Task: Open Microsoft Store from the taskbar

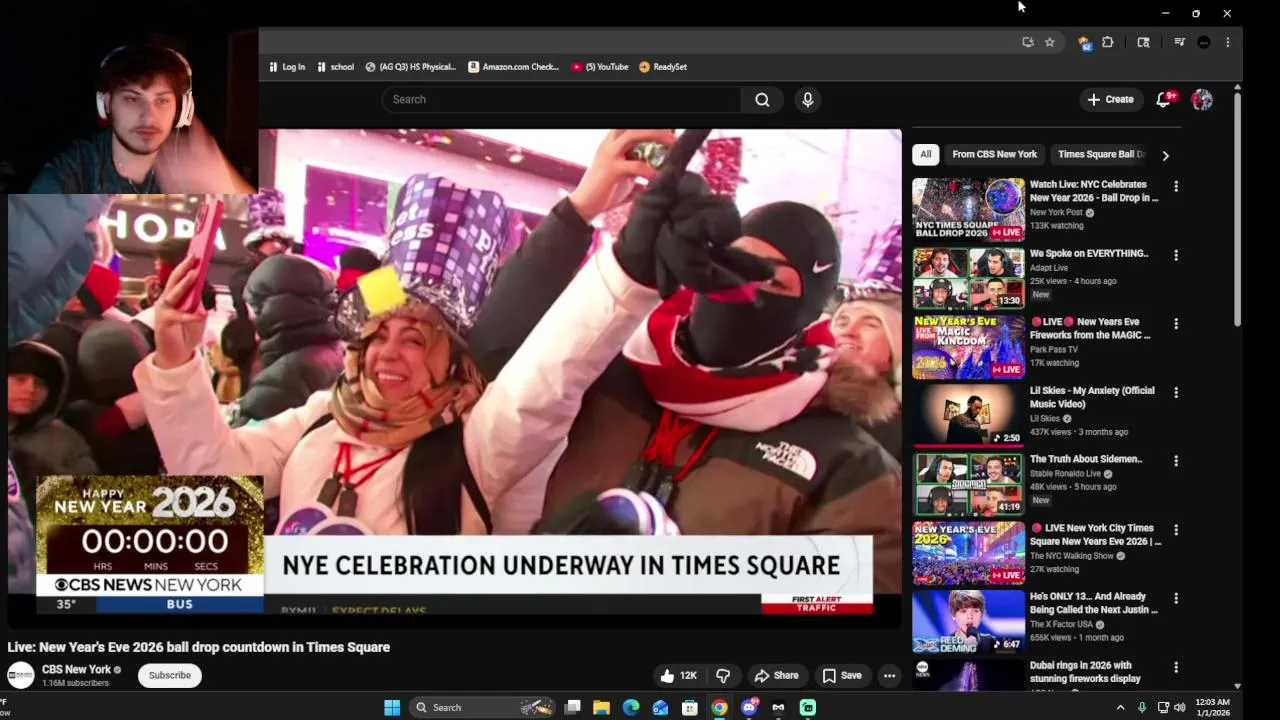Action: pyautogui.click(x=690, y=708)
